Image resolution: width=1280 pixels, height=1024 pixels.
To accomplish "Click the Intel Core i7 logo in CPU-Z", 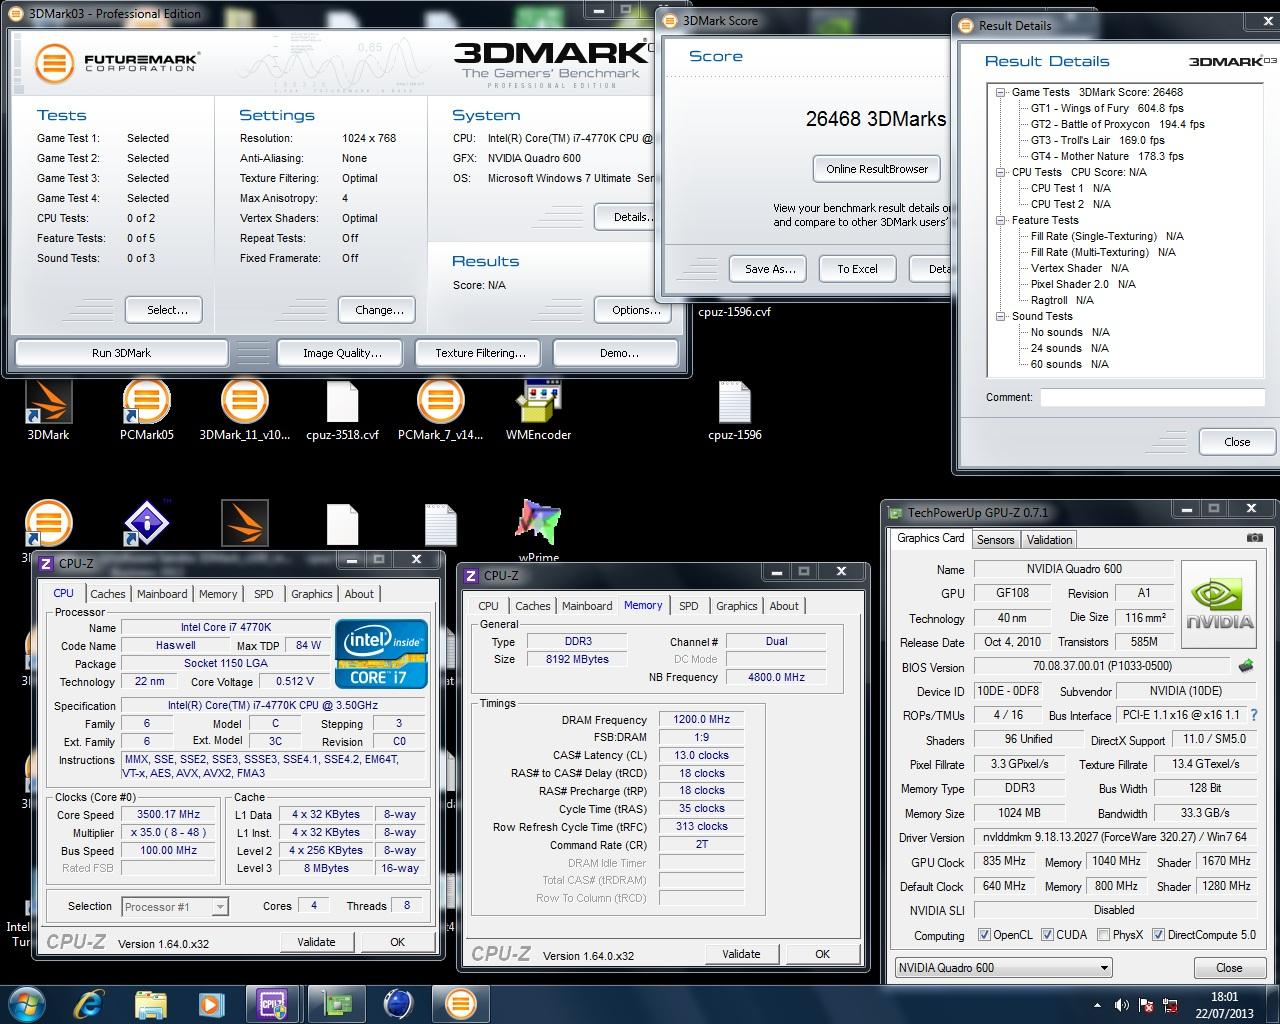I will pyautogui.click(x=381, y=654).
